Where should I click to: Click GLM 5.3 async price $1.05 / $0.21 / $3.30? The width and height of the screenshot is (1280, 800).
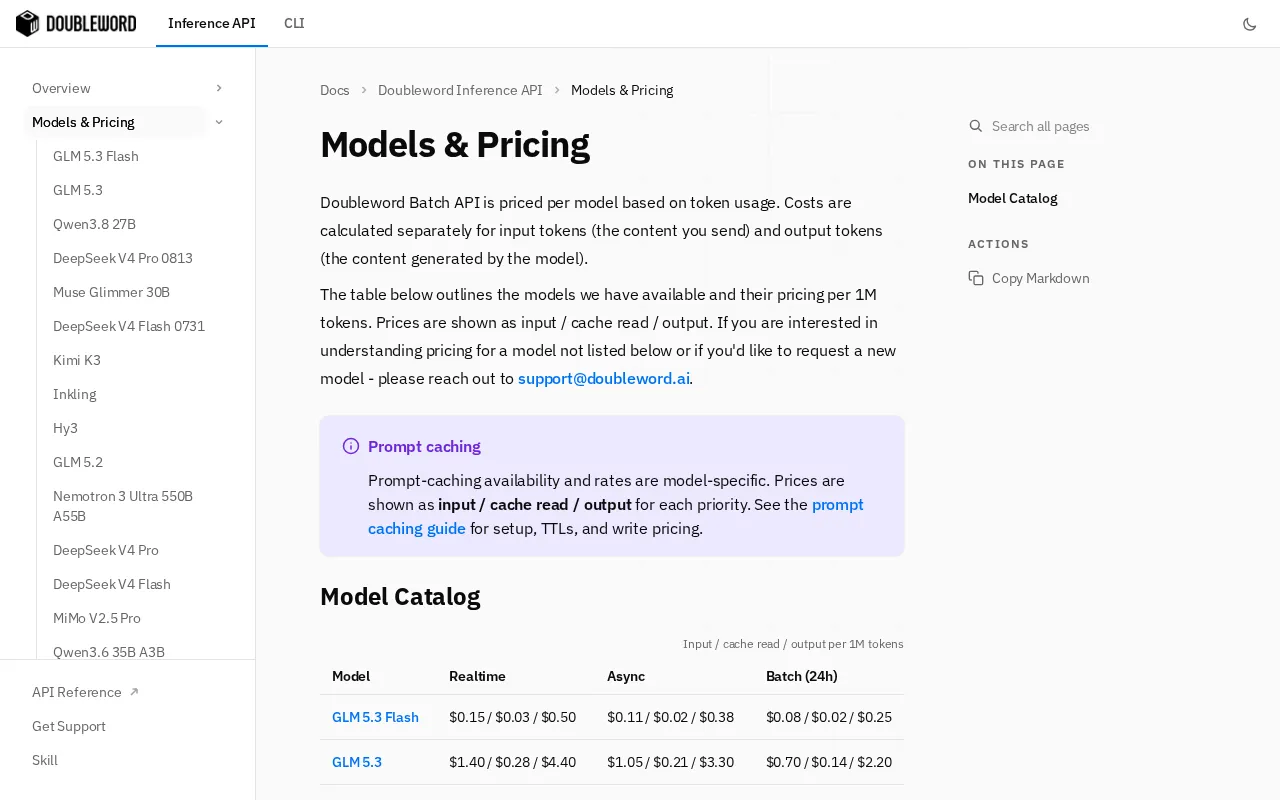click(x=670, y=762)
